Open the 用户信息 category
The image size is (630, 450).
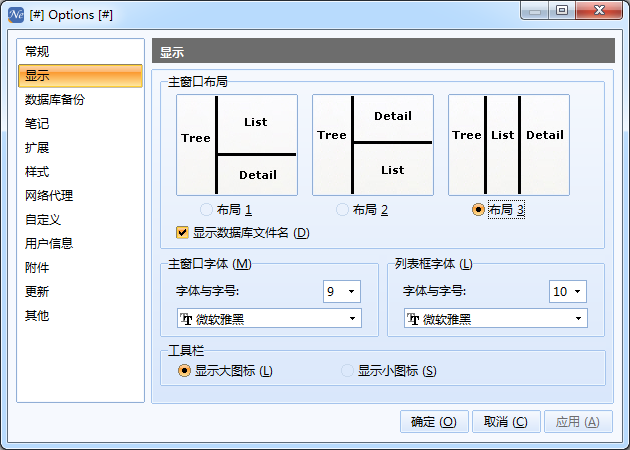click(49, 243)
